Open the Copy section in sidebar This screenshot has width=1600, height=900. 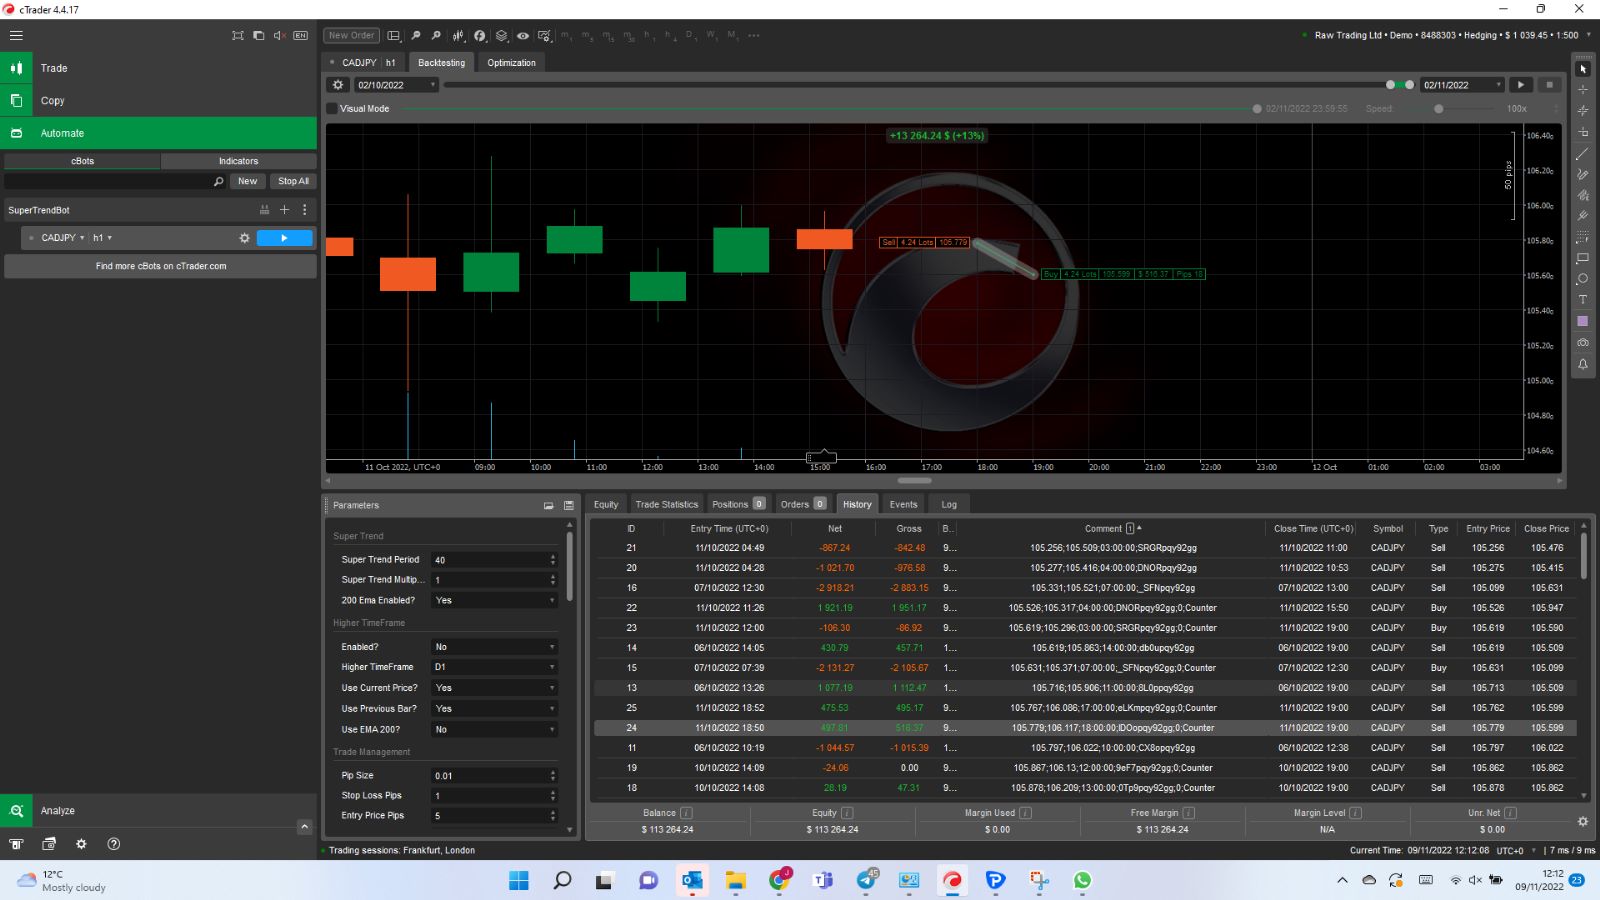(x=158, y=101)
